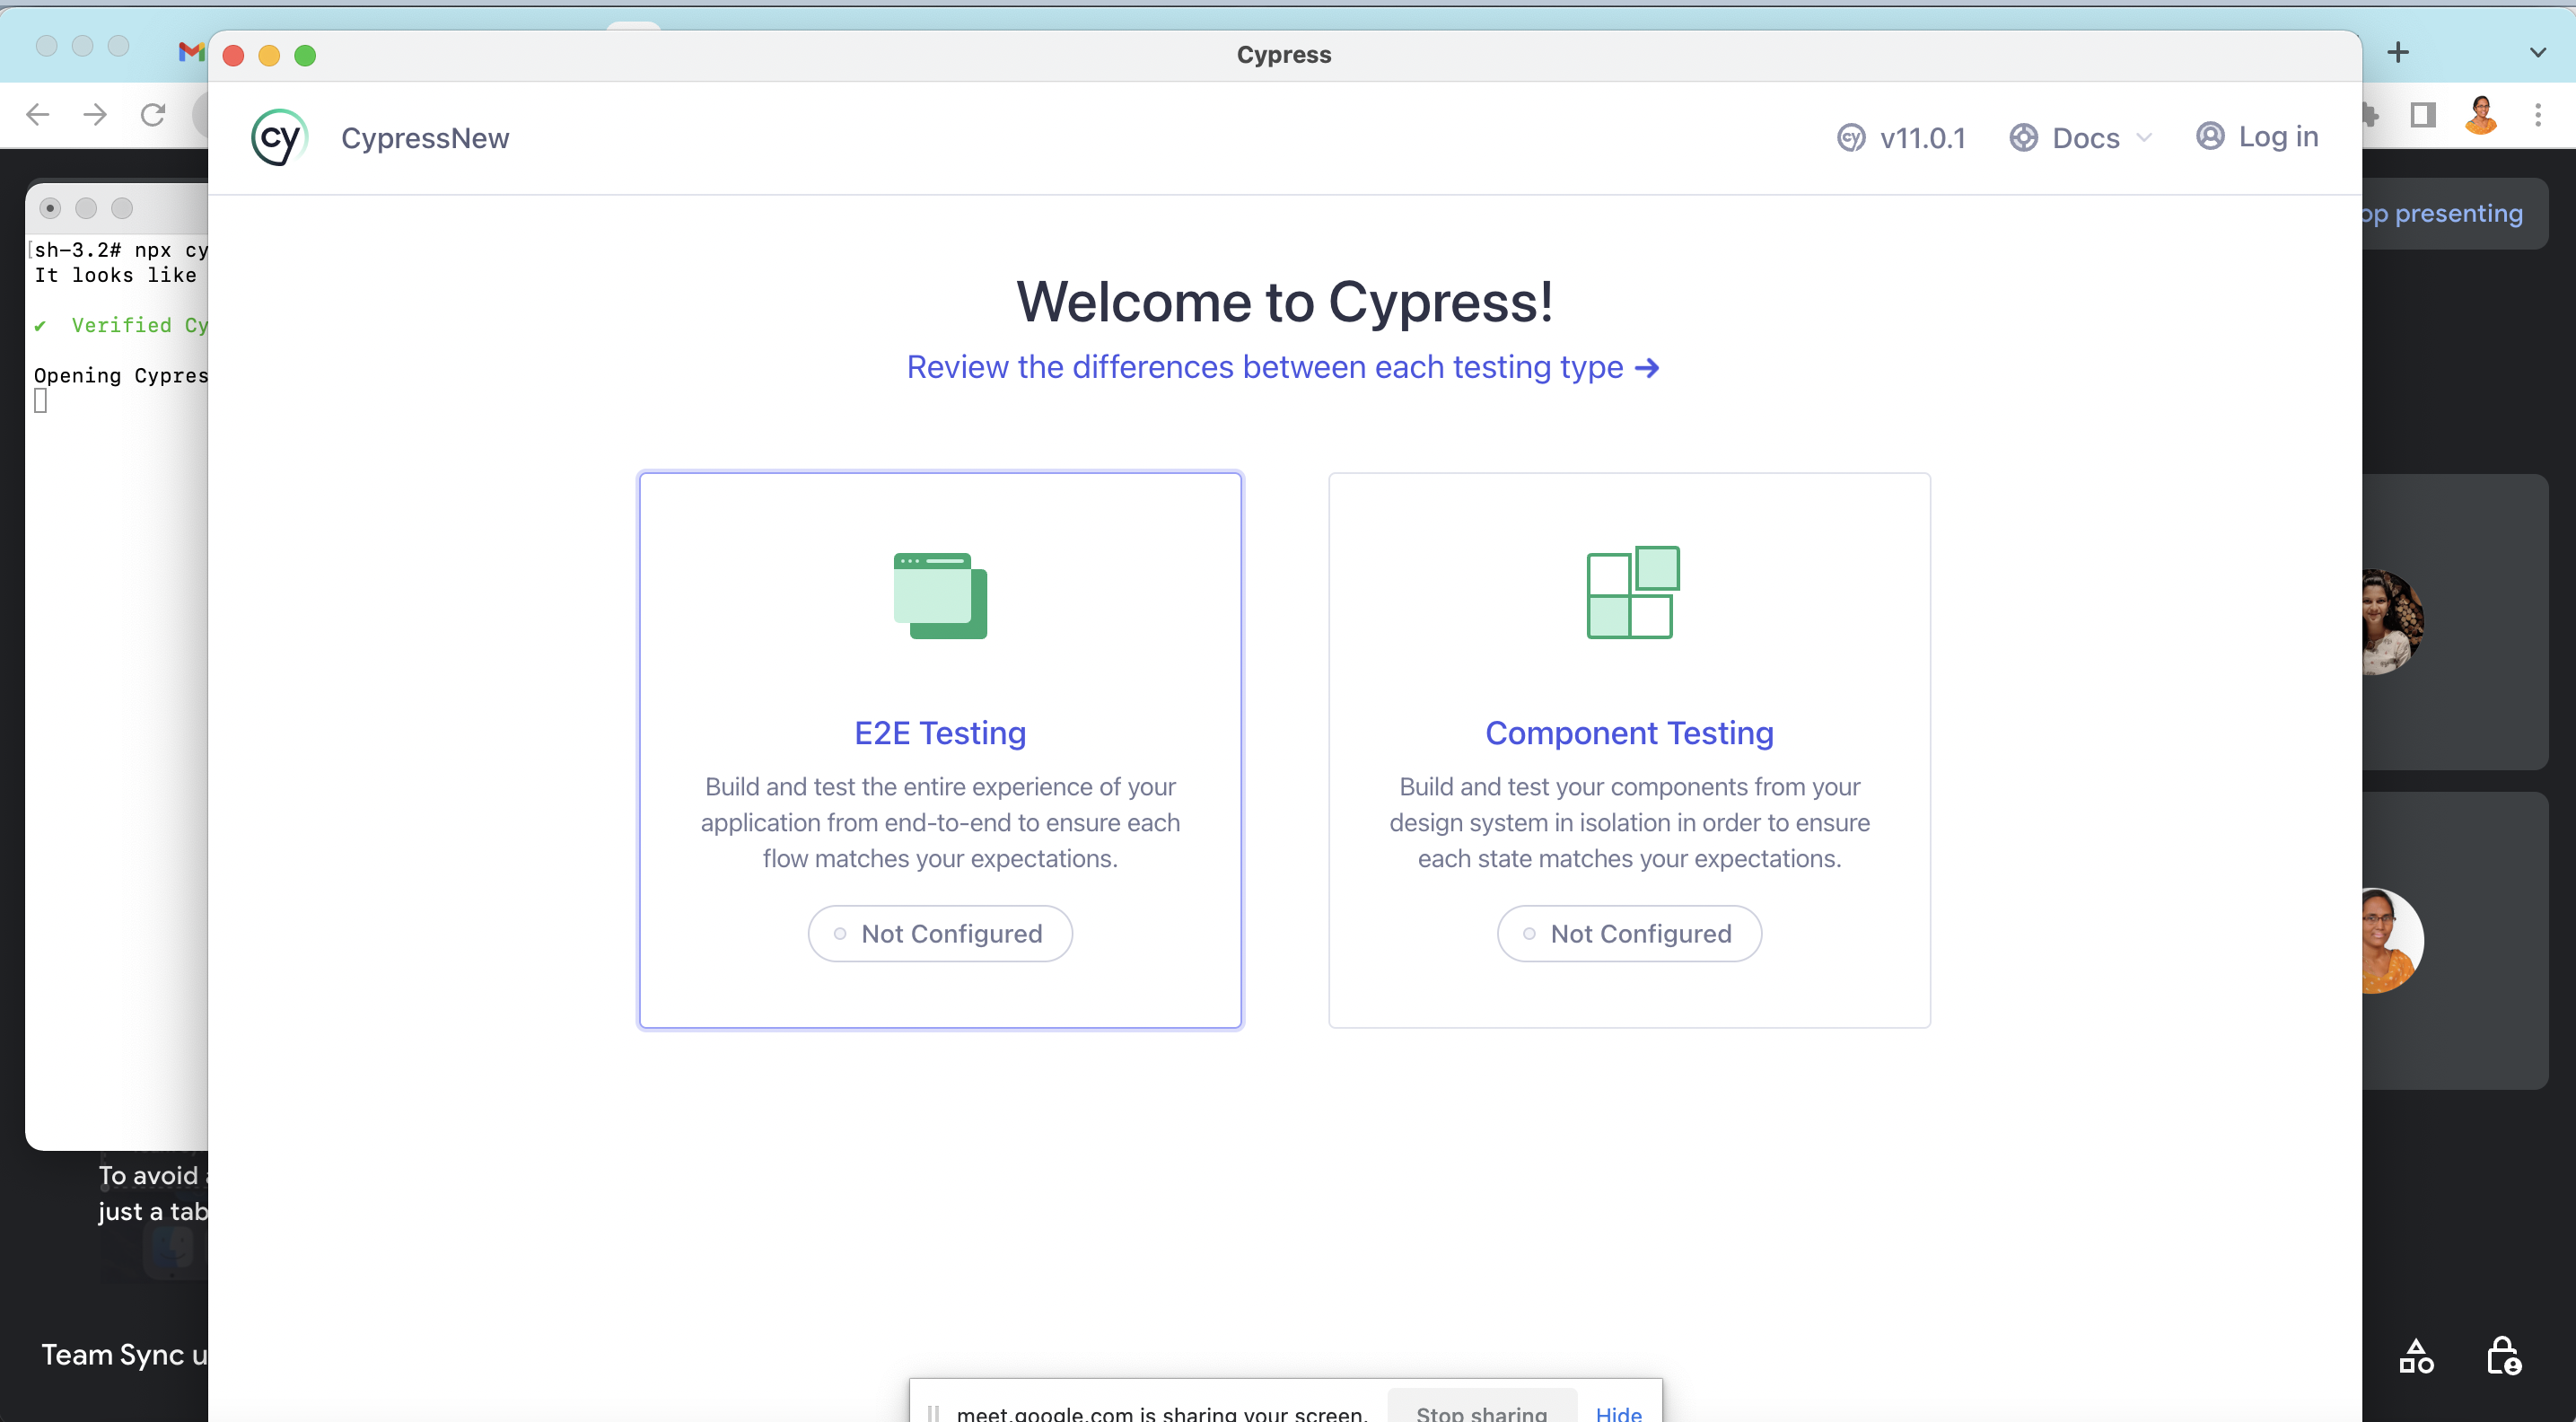The image size is (2576, 1422).
Task: Reload the page in the browser
Action: coord(153,115)
